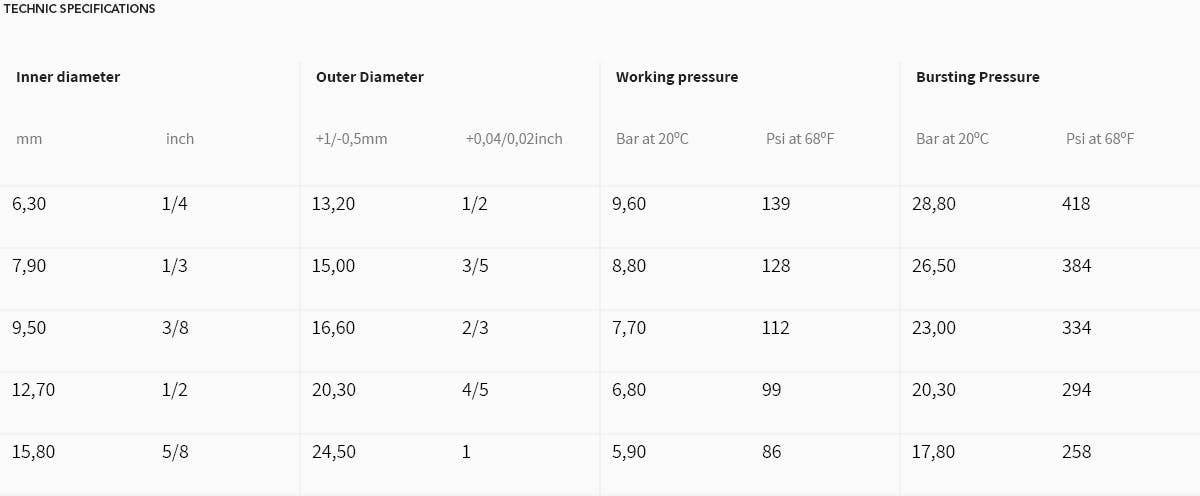Select the Outer Diameter column header
Image resolution: width=1200 pixels, height=496 pixels.
[x=370, y=77]
